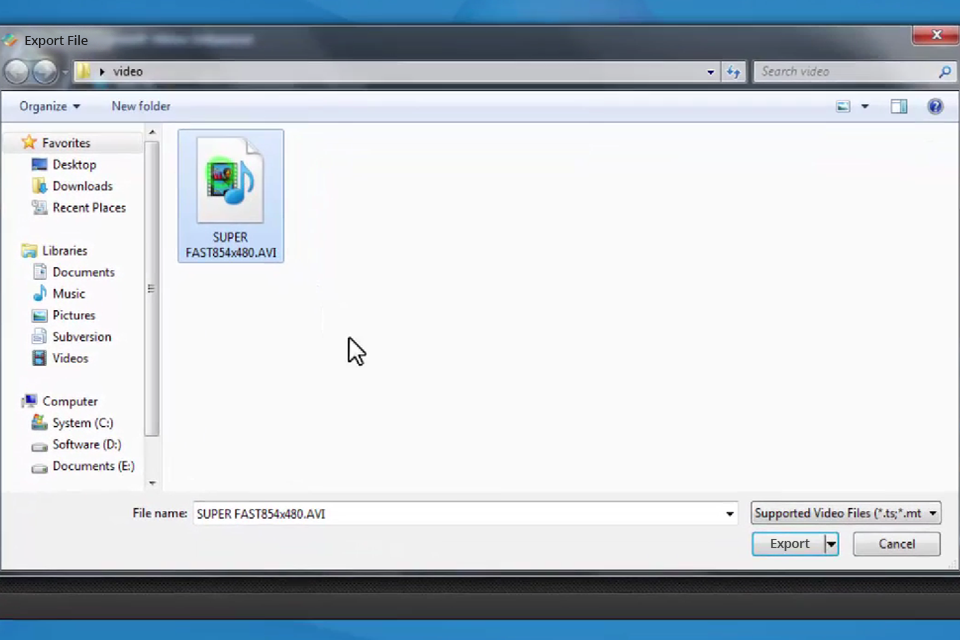Click the Cancel button

(896, 544)
